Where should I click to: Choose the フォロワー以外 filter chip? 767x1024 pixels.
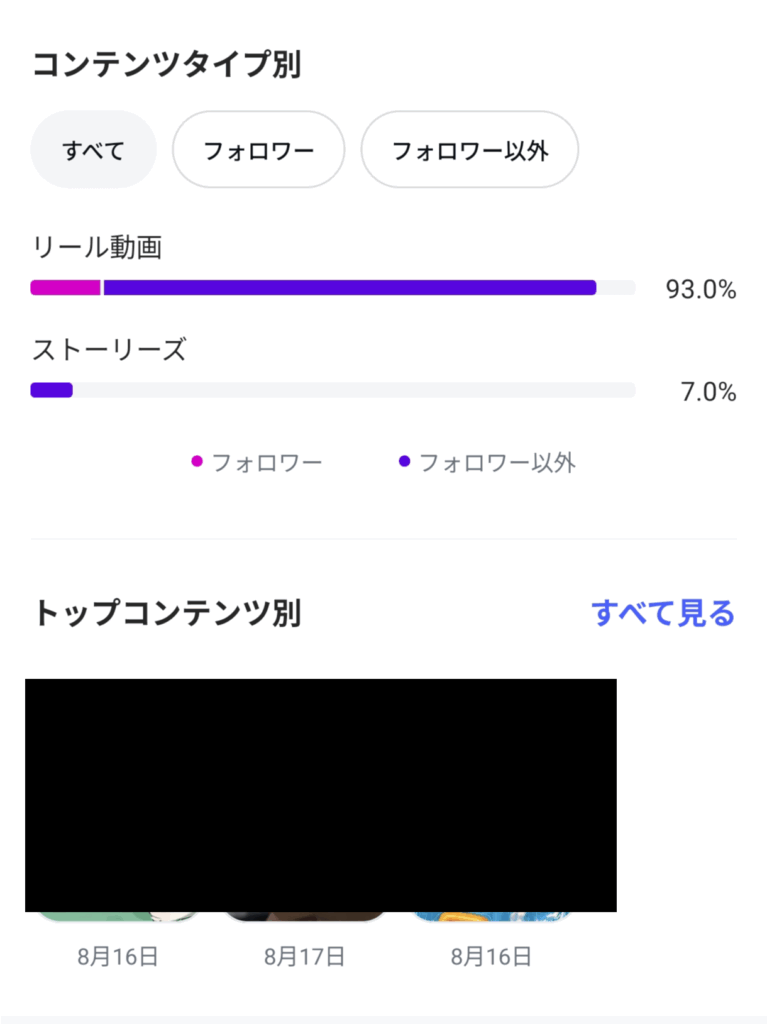(x=469, y=150)
